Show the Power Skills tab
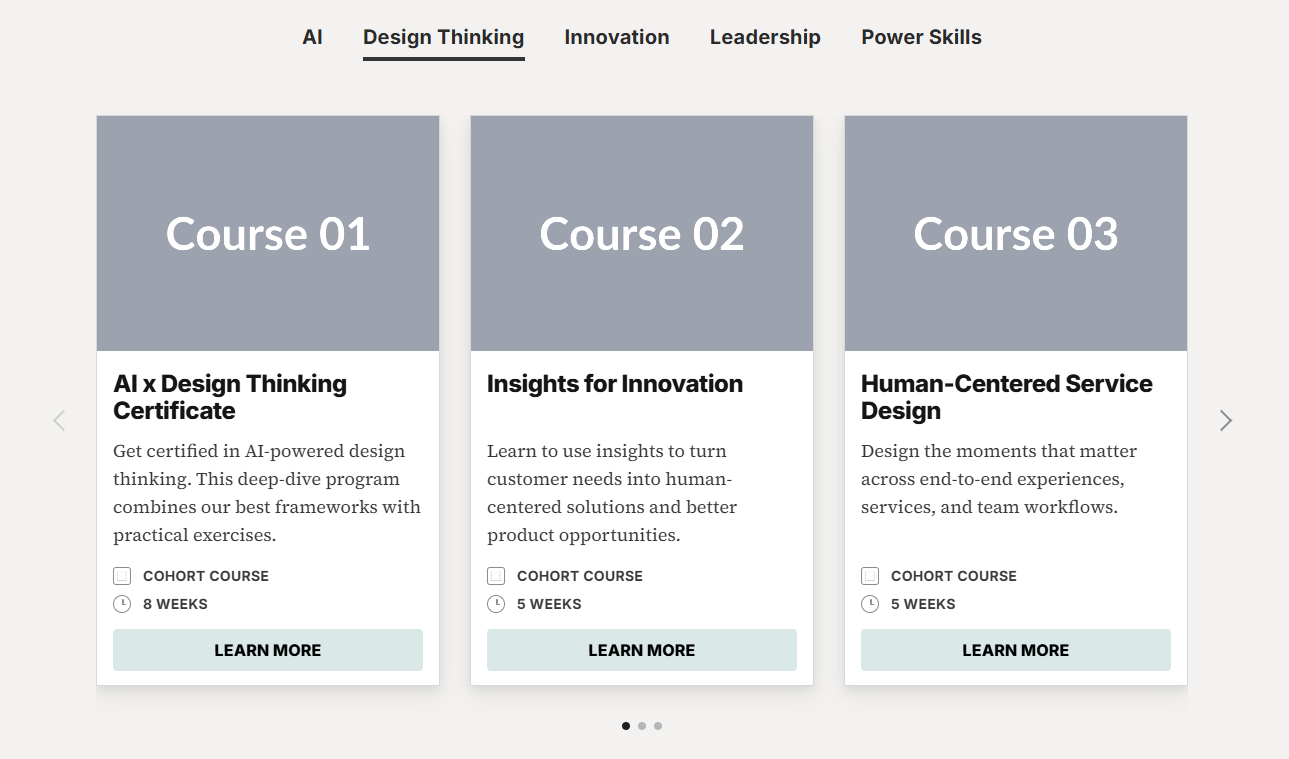The width and height of the screenshot is (1289, 759). (x=921, y=38)
